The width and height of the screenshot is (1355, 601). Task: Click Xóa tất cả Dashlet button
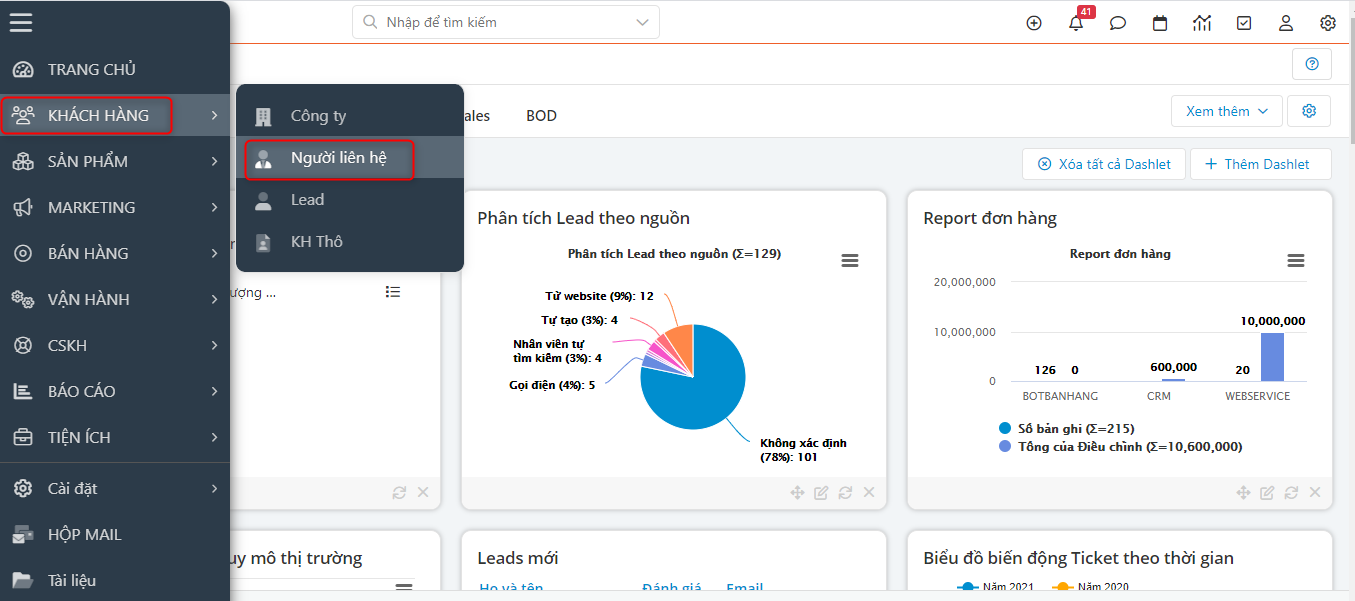1104,164
